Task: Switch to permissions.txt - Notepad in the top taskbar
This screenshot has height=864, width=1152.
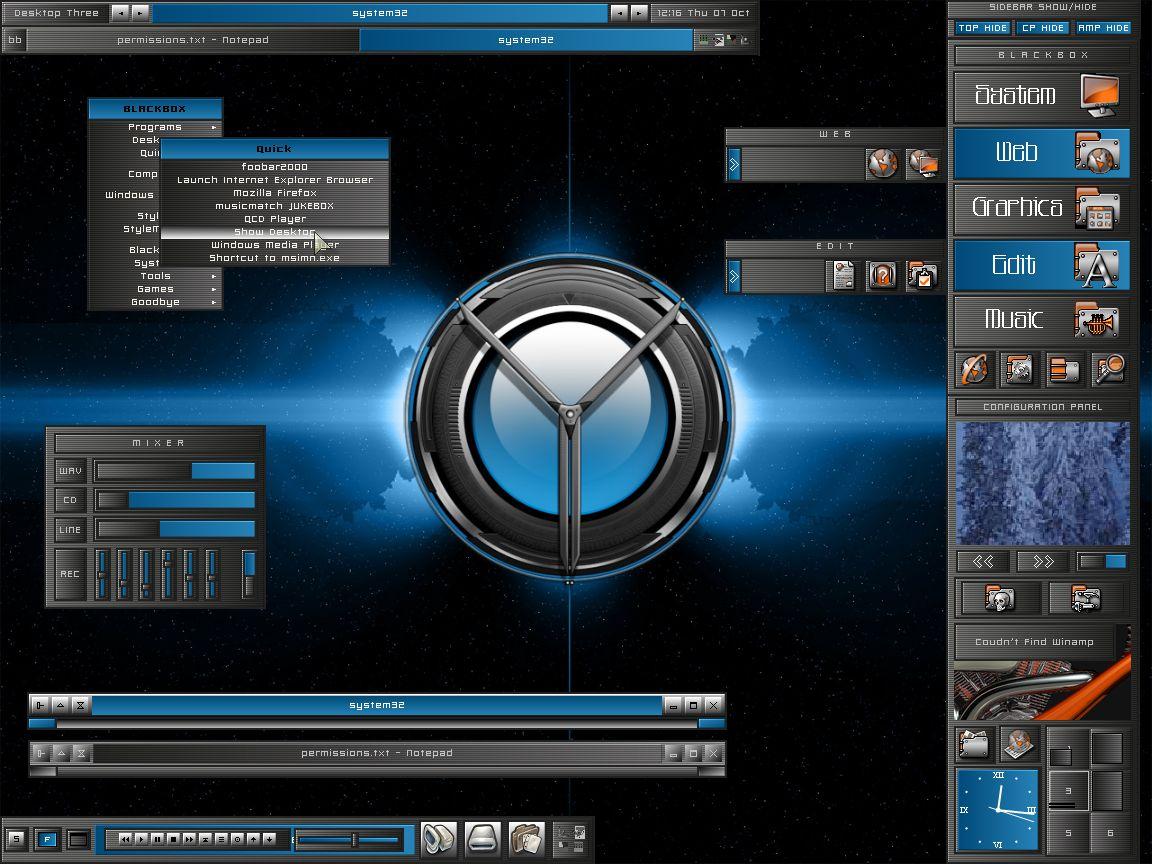Action: click(193, 40)
